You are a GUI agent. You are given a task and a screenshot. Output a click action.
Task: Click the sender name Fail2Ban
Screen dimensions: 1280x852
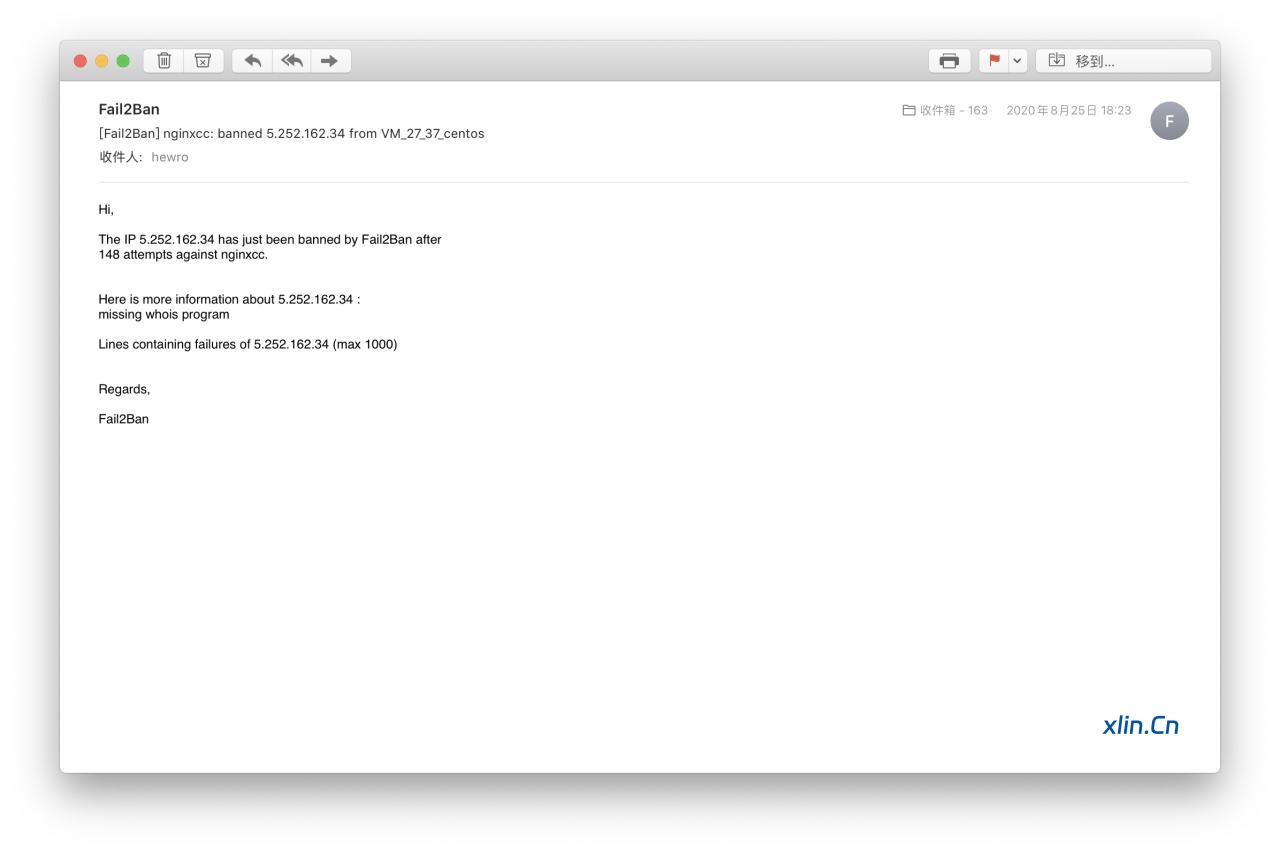[x=129, y=109]
